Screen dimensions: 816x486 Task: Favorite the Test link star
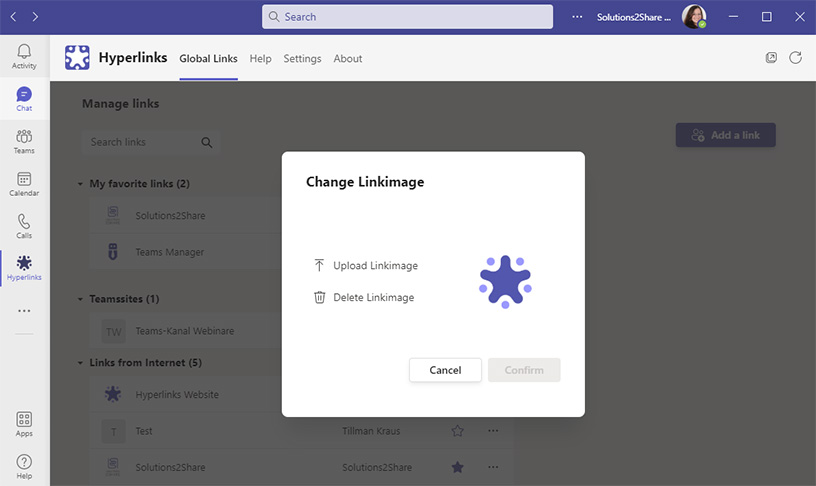457,431
